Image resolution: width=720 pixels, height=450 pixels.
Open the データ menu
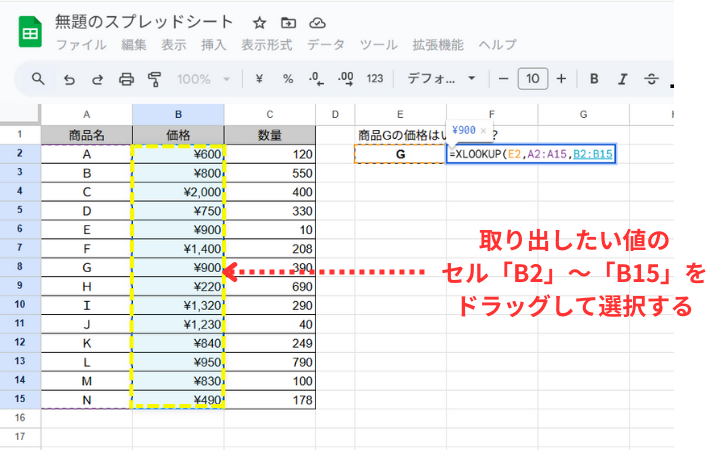click(x=326, y=45)
